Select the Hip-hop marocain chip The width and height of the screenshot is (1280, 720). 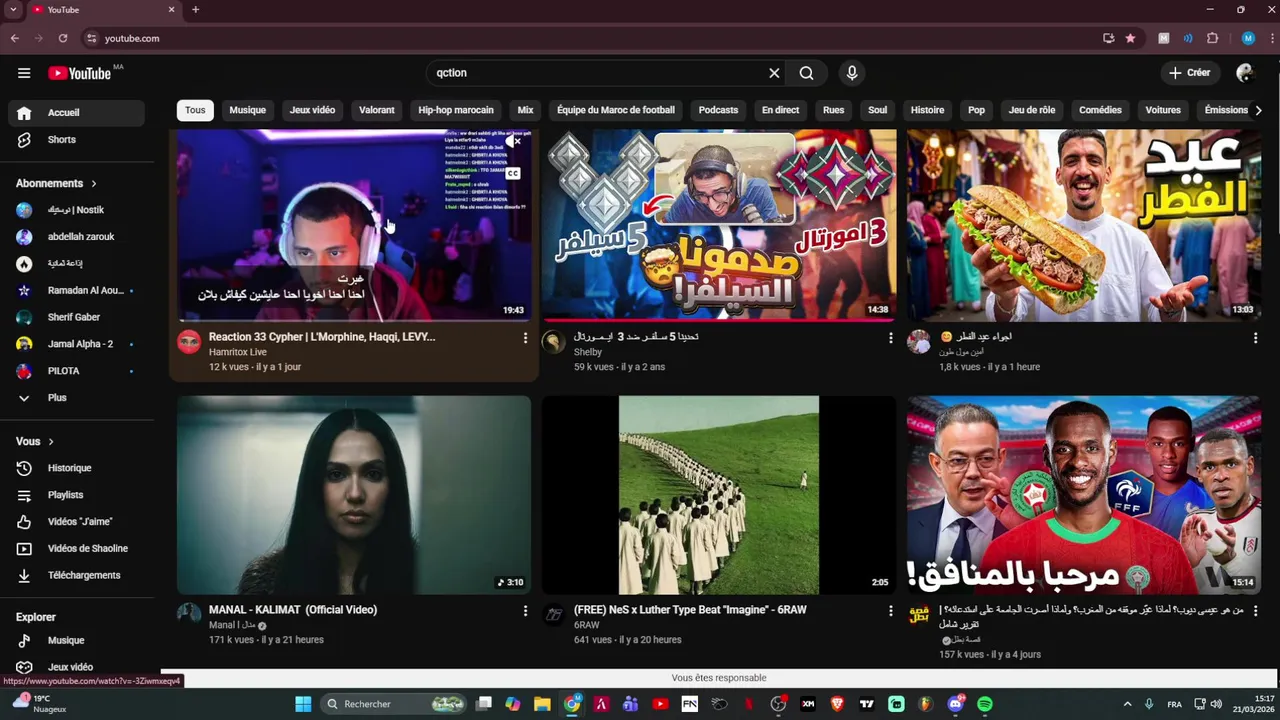[456, 110]
